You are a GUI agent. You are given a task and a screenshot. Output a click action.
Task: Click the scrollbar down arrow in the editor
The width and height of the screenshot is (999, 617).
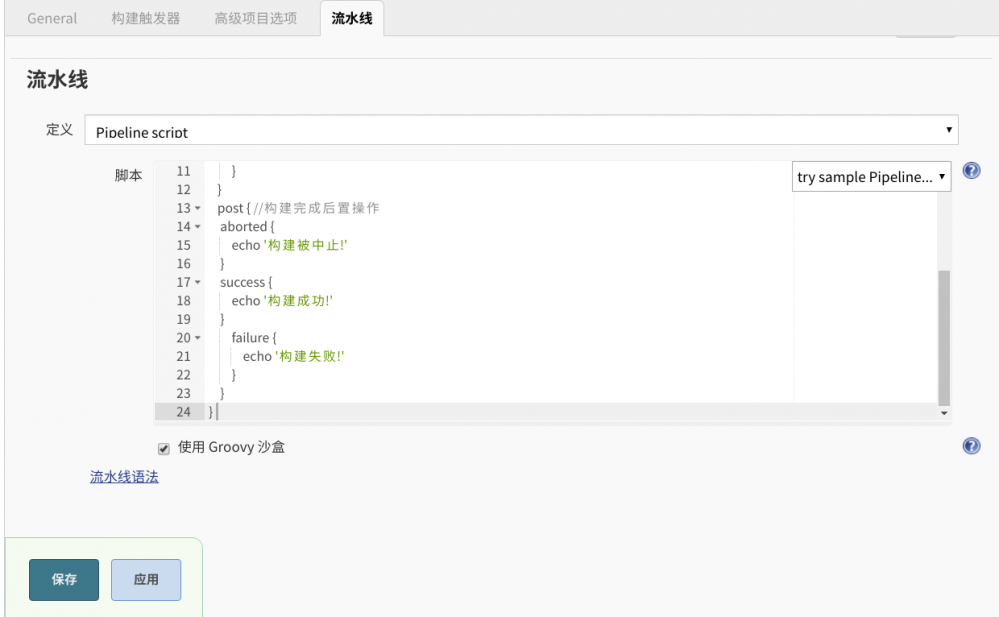942,412
